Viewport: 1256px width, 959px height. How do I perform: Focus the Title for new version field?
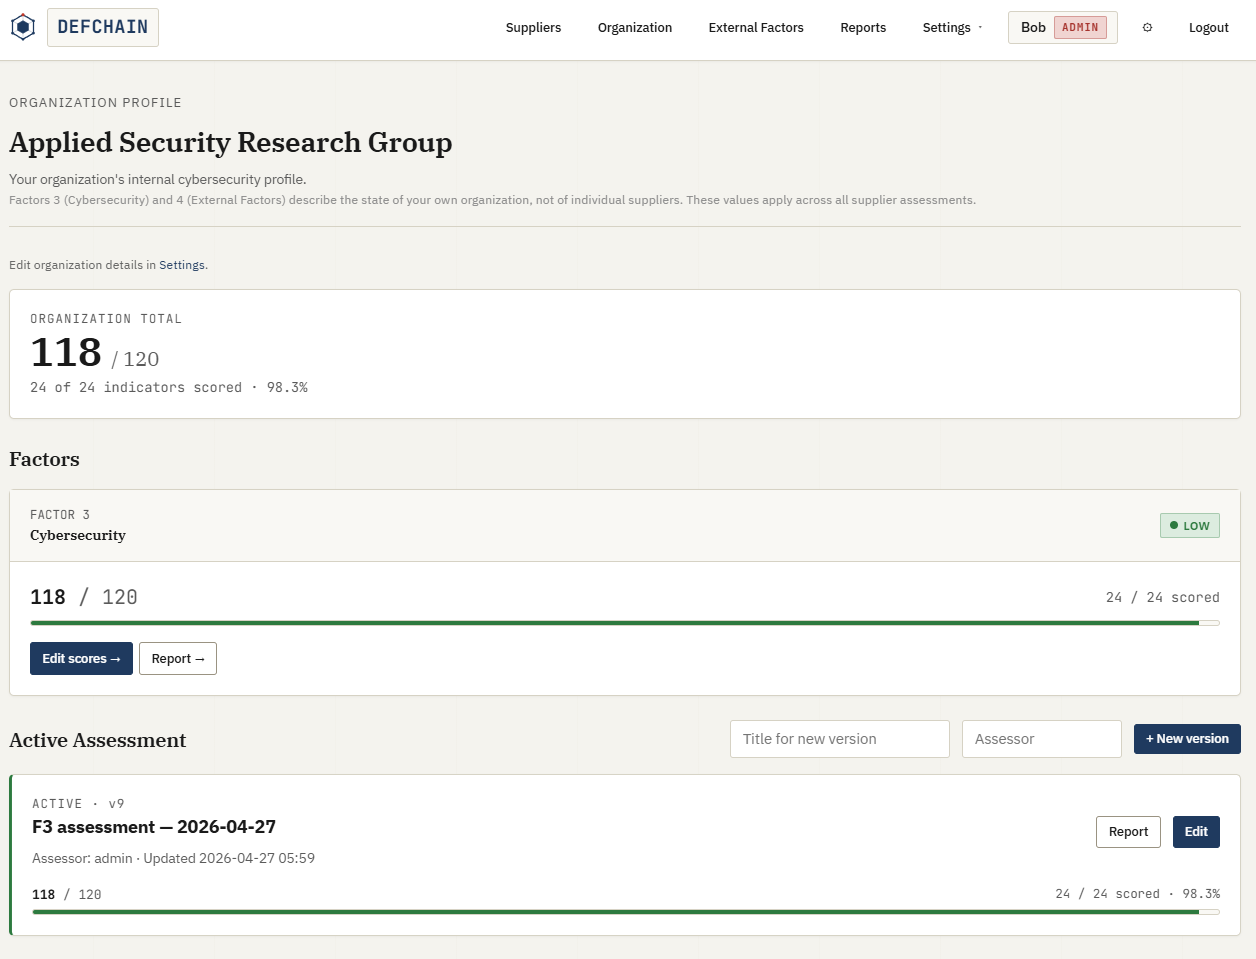tap(840, 739)
